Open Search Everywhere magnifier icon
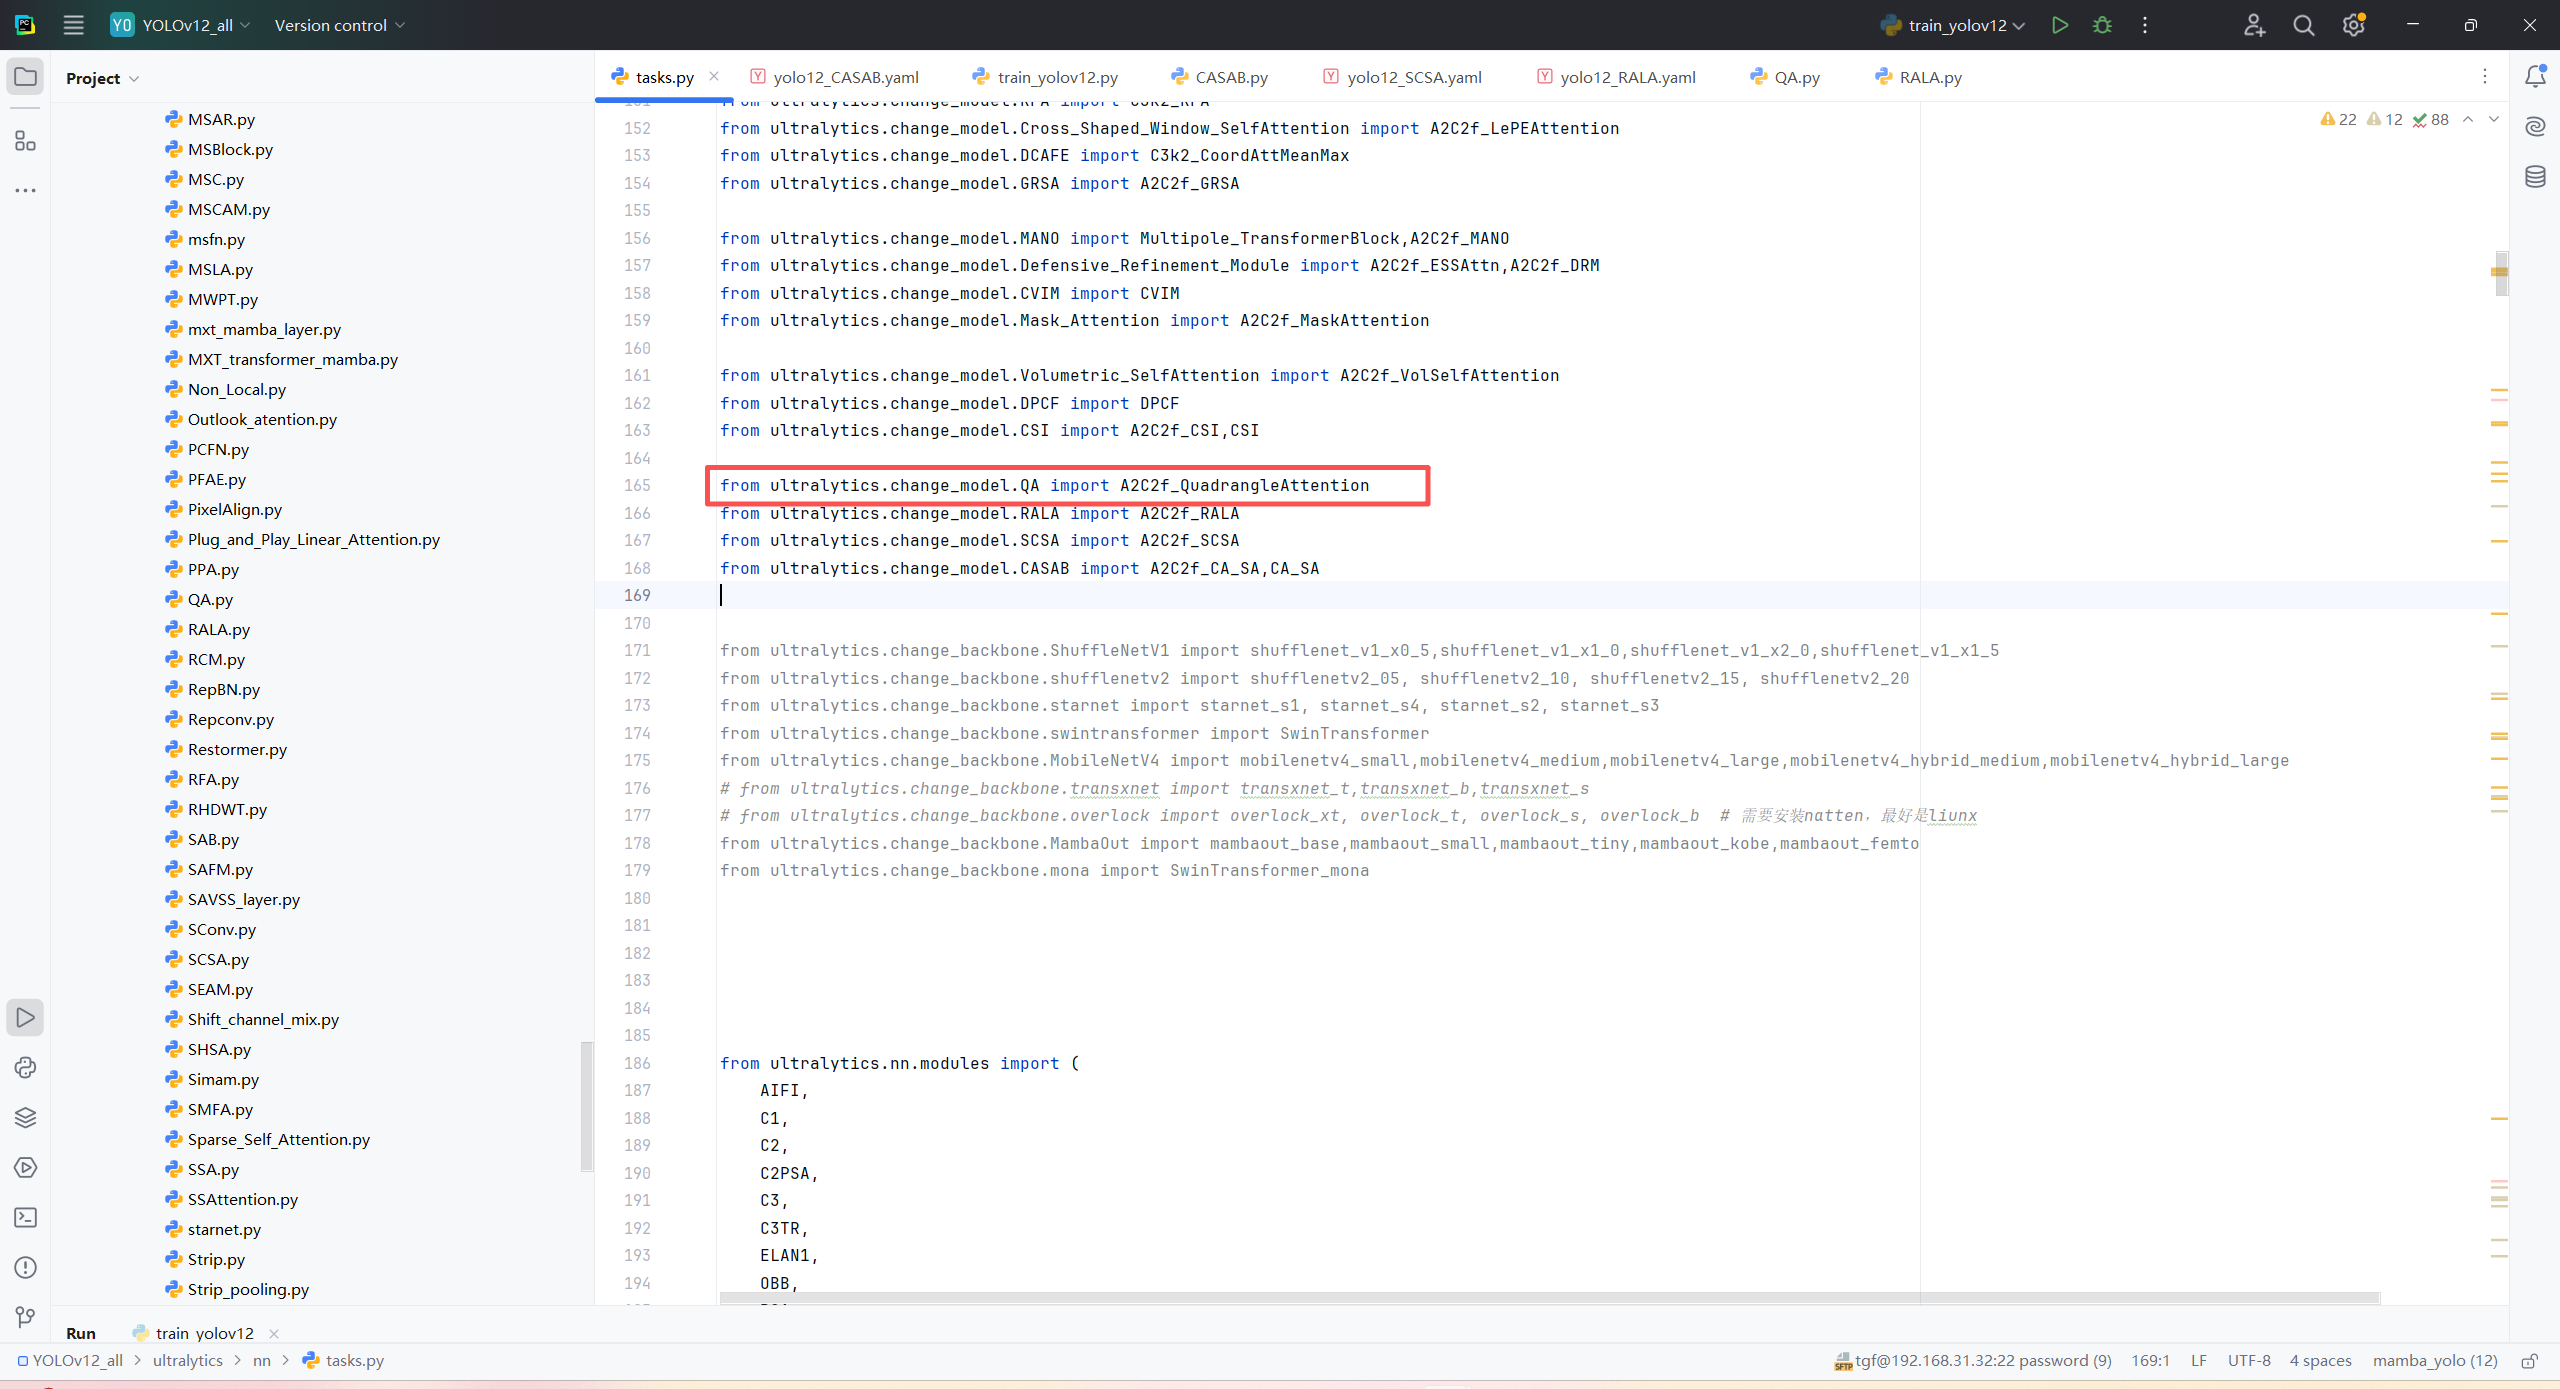The width and height of the screenshot is (2560, 1389). pos(2303,25)
